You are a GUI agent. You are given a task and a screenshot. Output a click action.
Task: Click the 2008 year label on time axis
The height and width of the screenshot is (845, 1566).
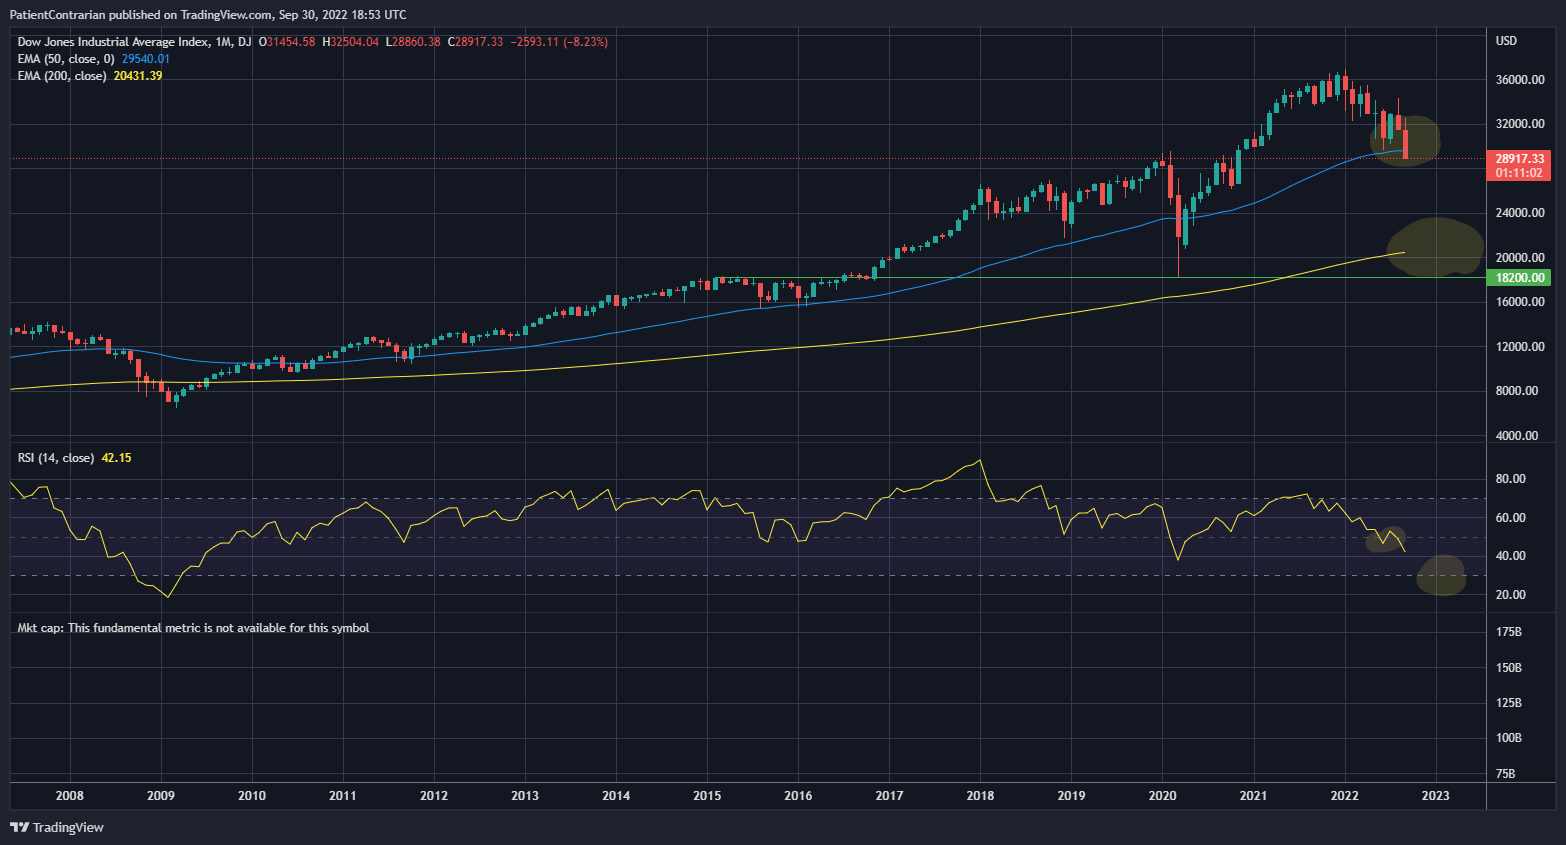(x=70, y=796)
